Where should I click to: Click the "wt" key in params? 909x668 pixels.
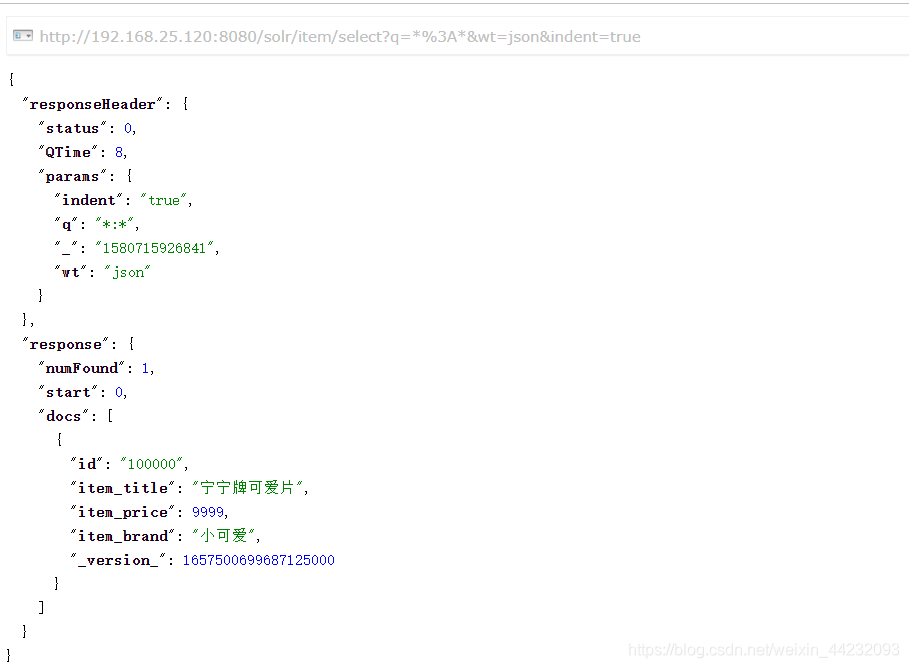[71, 272]
